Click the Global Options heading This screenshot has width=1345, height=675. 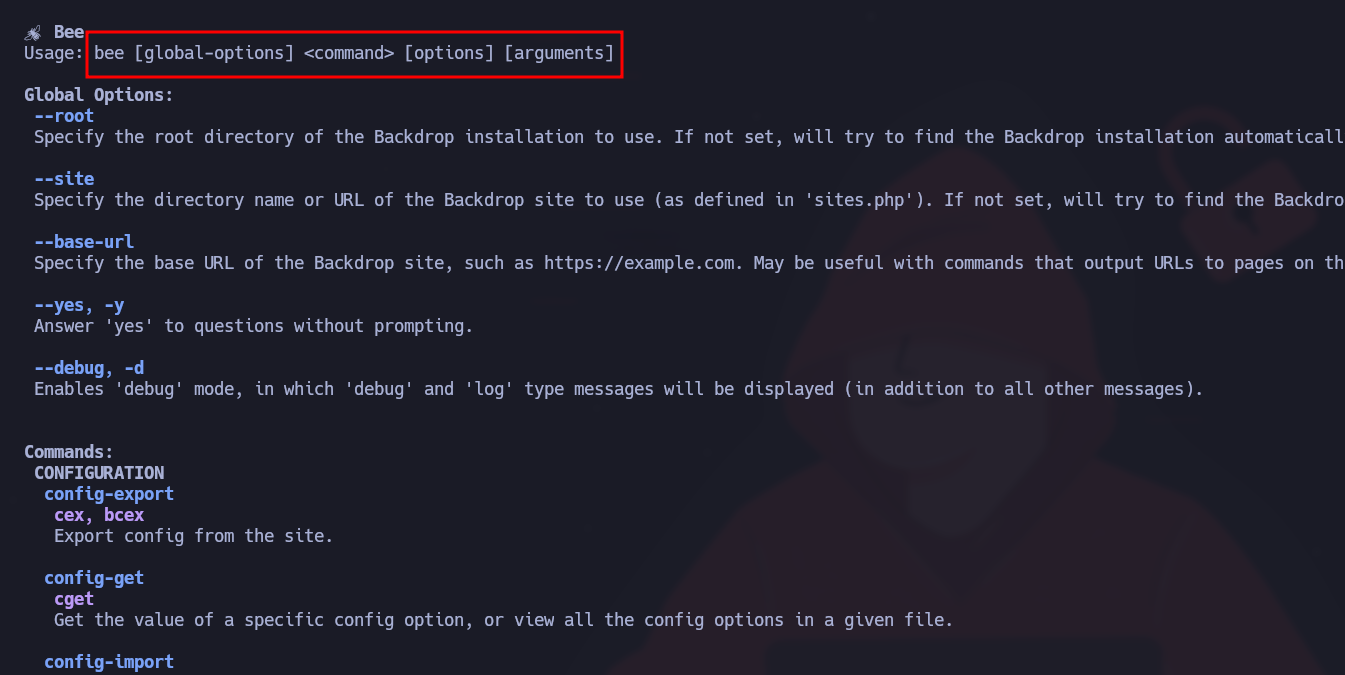[x=99, y=95]
